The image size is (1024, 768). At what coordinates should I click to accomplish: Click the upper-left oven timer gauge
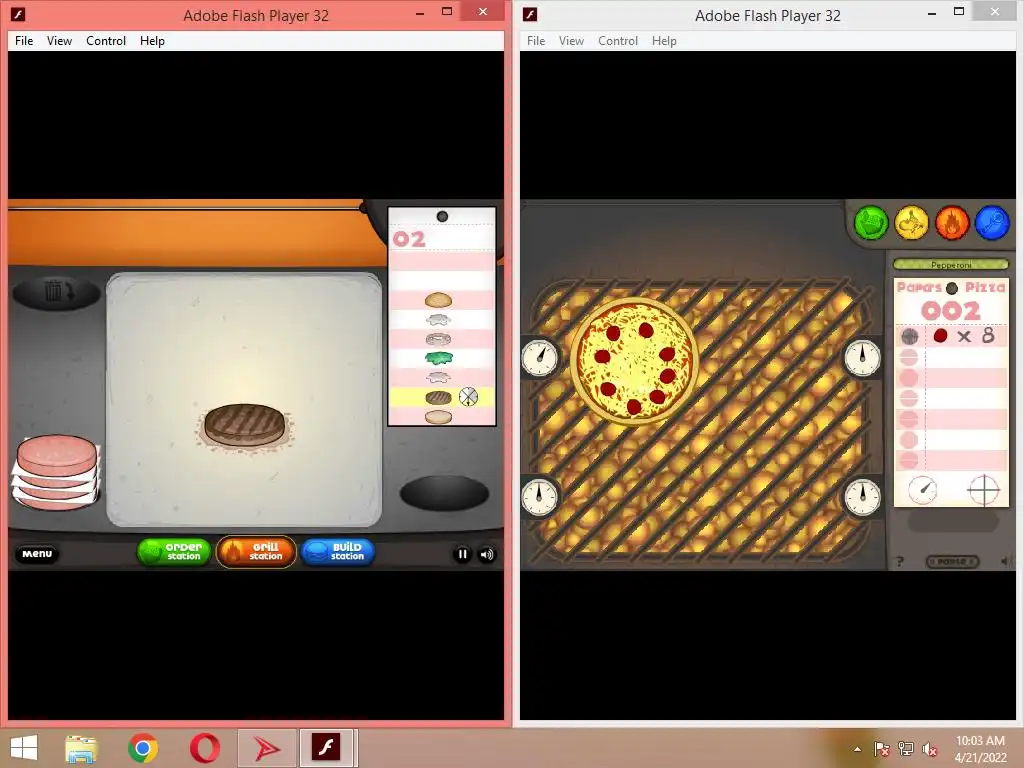point(540,357)
